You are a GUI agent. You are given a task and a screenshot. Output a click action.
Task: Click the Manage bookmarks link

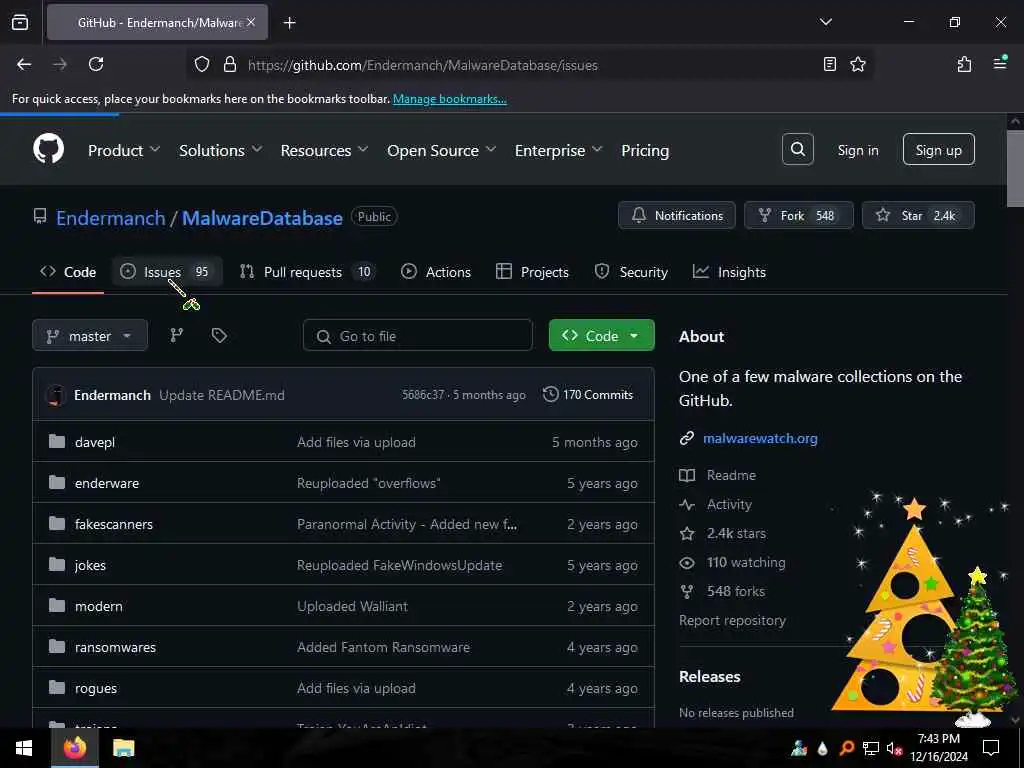(449, 99)
